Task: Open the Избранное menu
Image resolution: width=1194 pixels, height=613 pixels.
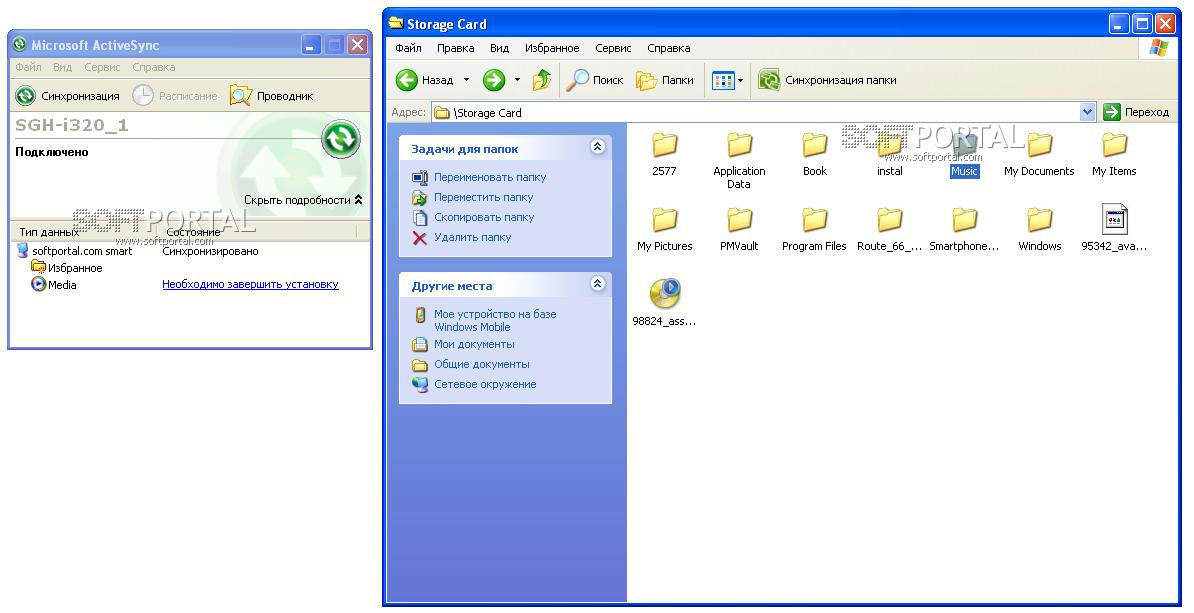Action: [x=552, y=48]
